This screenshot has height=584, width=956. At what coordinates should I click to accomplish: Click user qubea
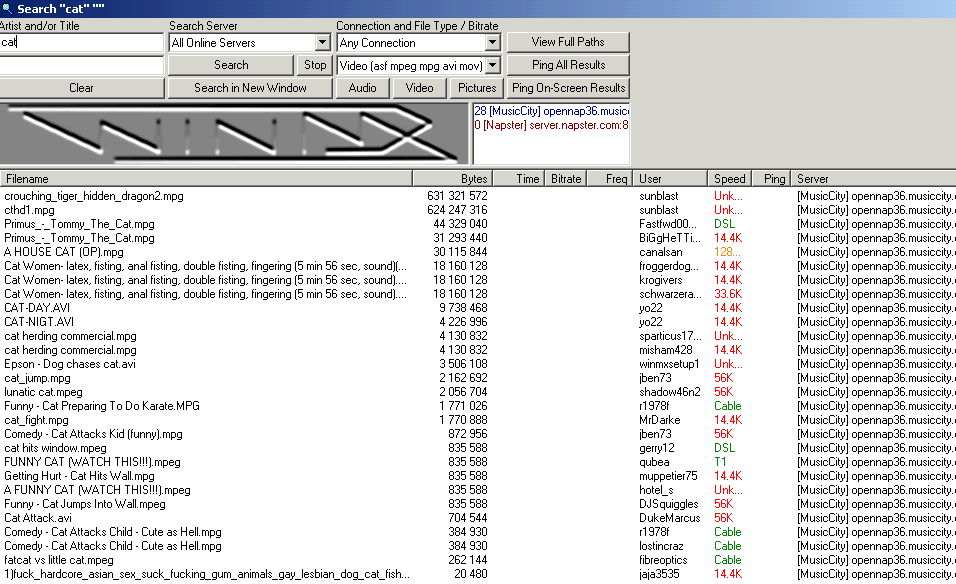pos(654,463)
